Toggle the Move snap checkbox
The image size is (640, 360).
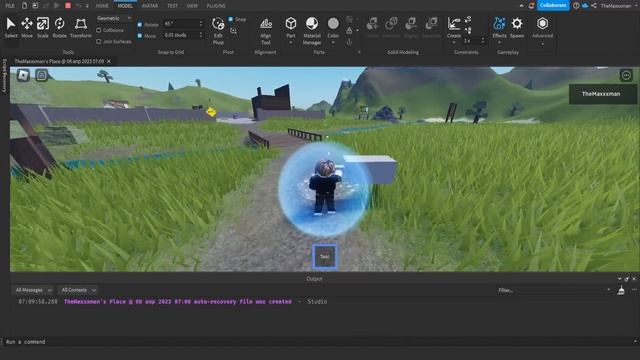(x=140, y=36)
